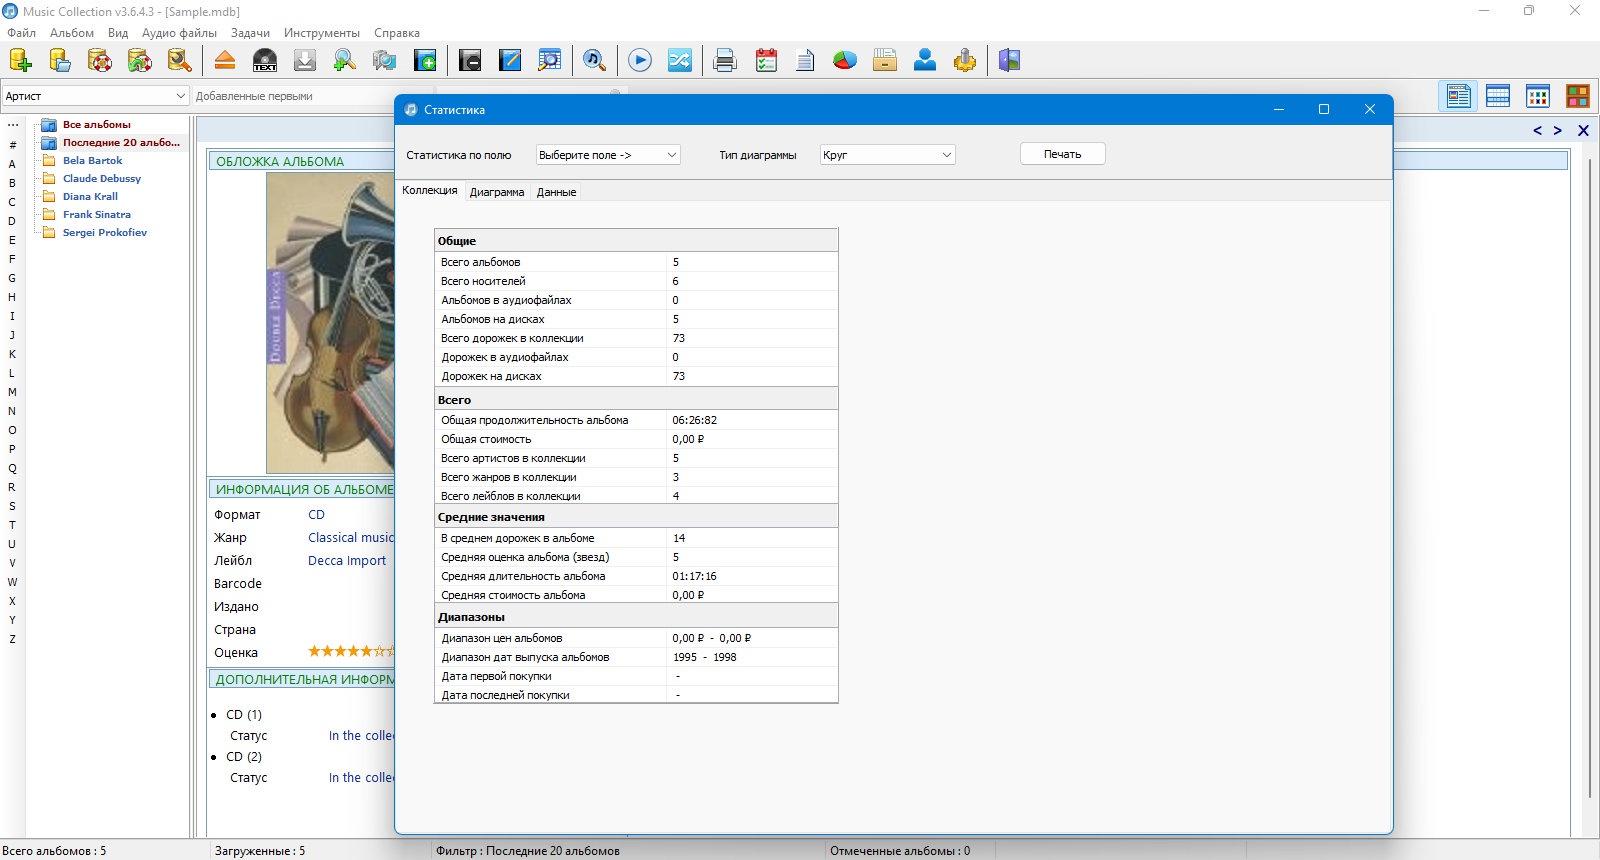
Task: Open the 'Выберите поле' statistics field dropdown
Action: (608, 155)
